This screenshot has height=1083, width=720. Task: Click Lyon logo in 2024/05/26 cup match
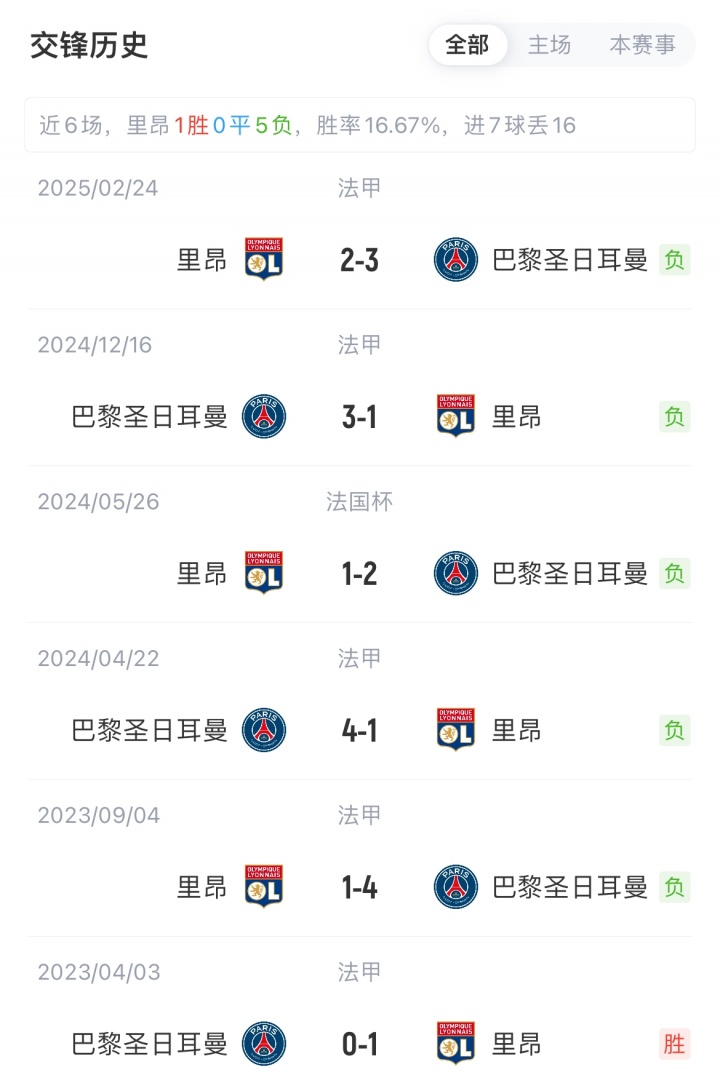pos(264,573)
